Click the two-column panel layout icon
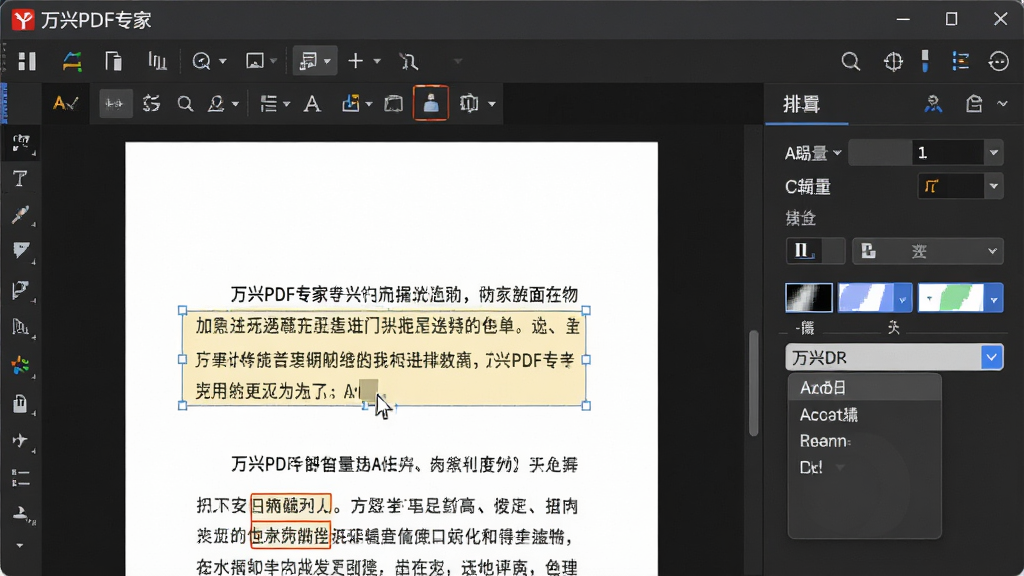This screenshot has height=576, width=1024. (27, 61)
